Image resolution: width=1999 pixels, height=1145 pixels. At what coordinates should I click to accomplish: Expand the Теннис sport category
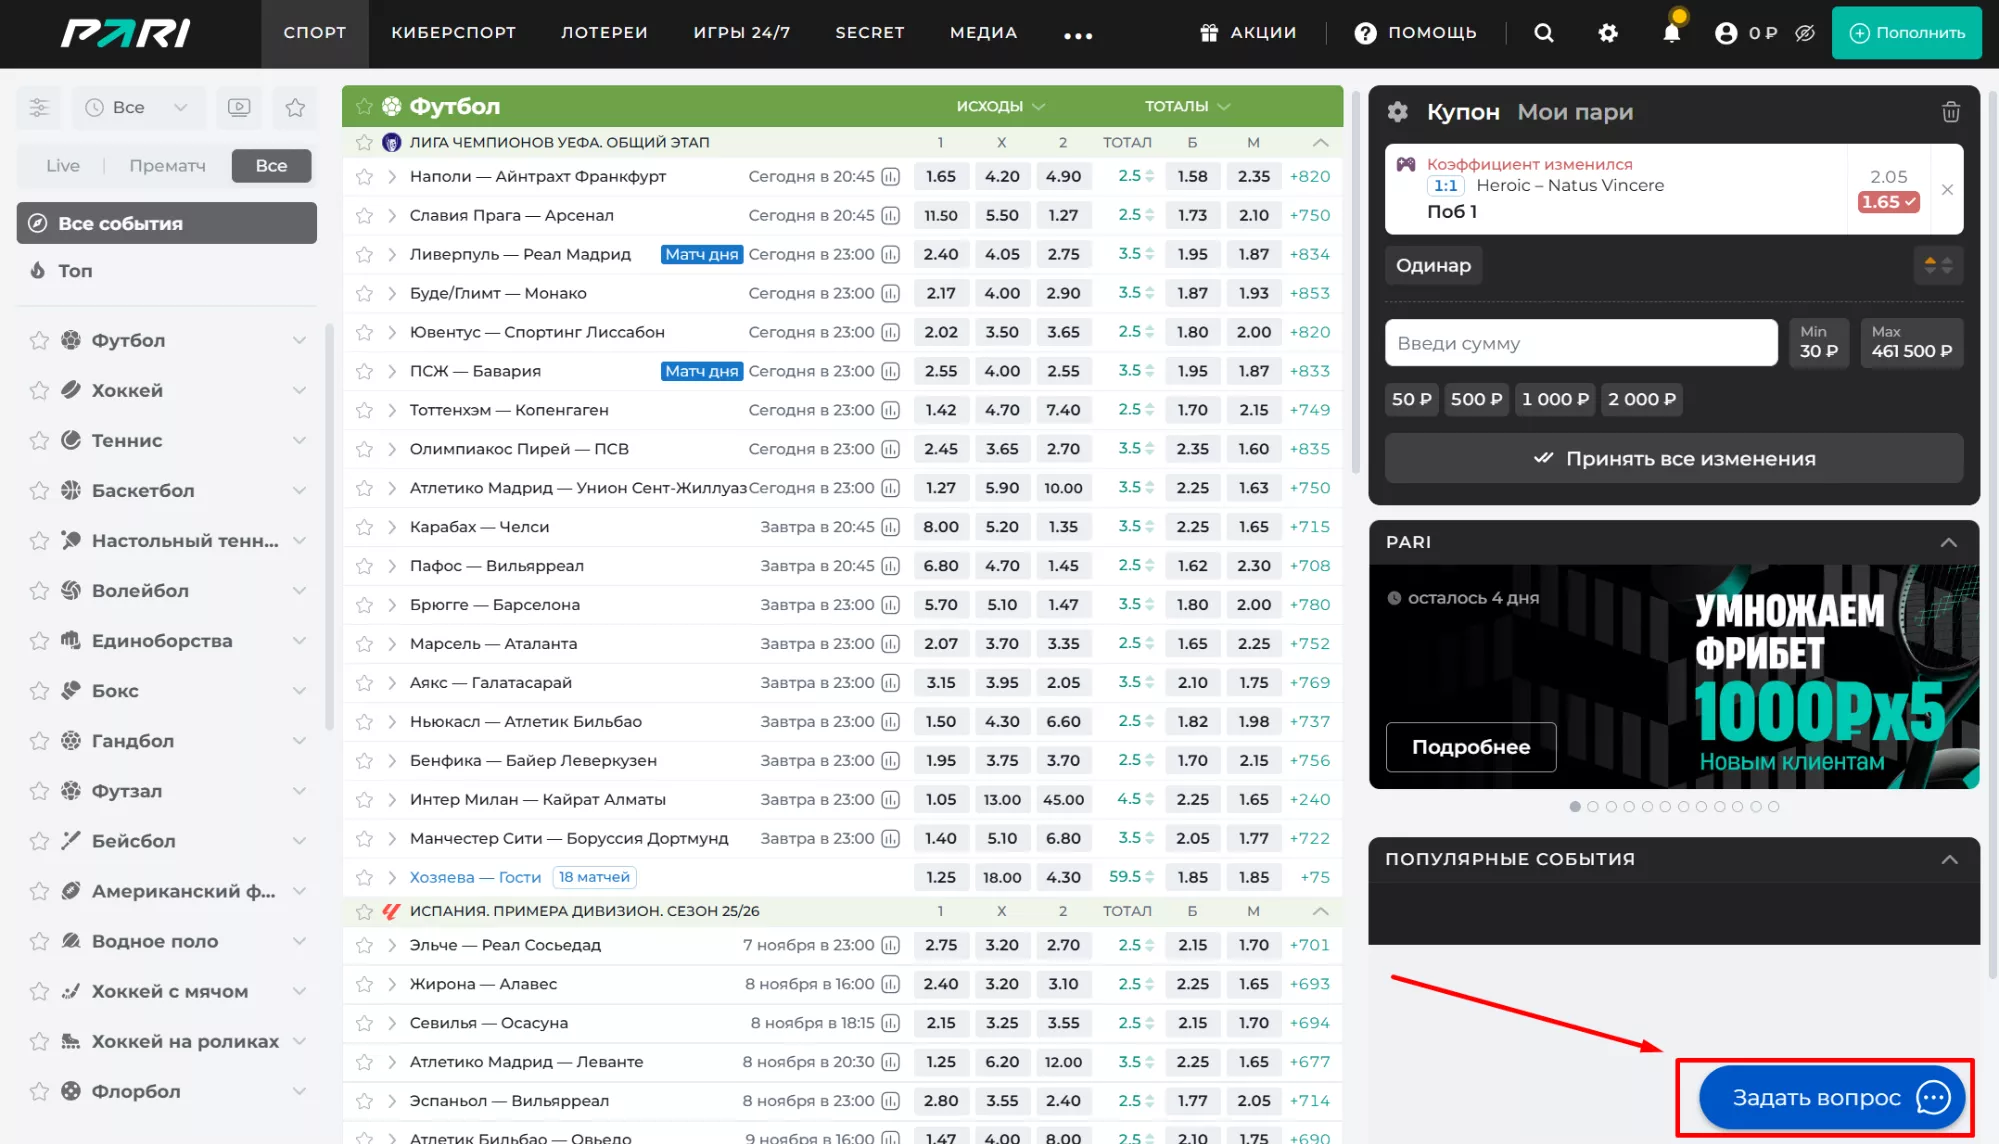click(299, 440)
